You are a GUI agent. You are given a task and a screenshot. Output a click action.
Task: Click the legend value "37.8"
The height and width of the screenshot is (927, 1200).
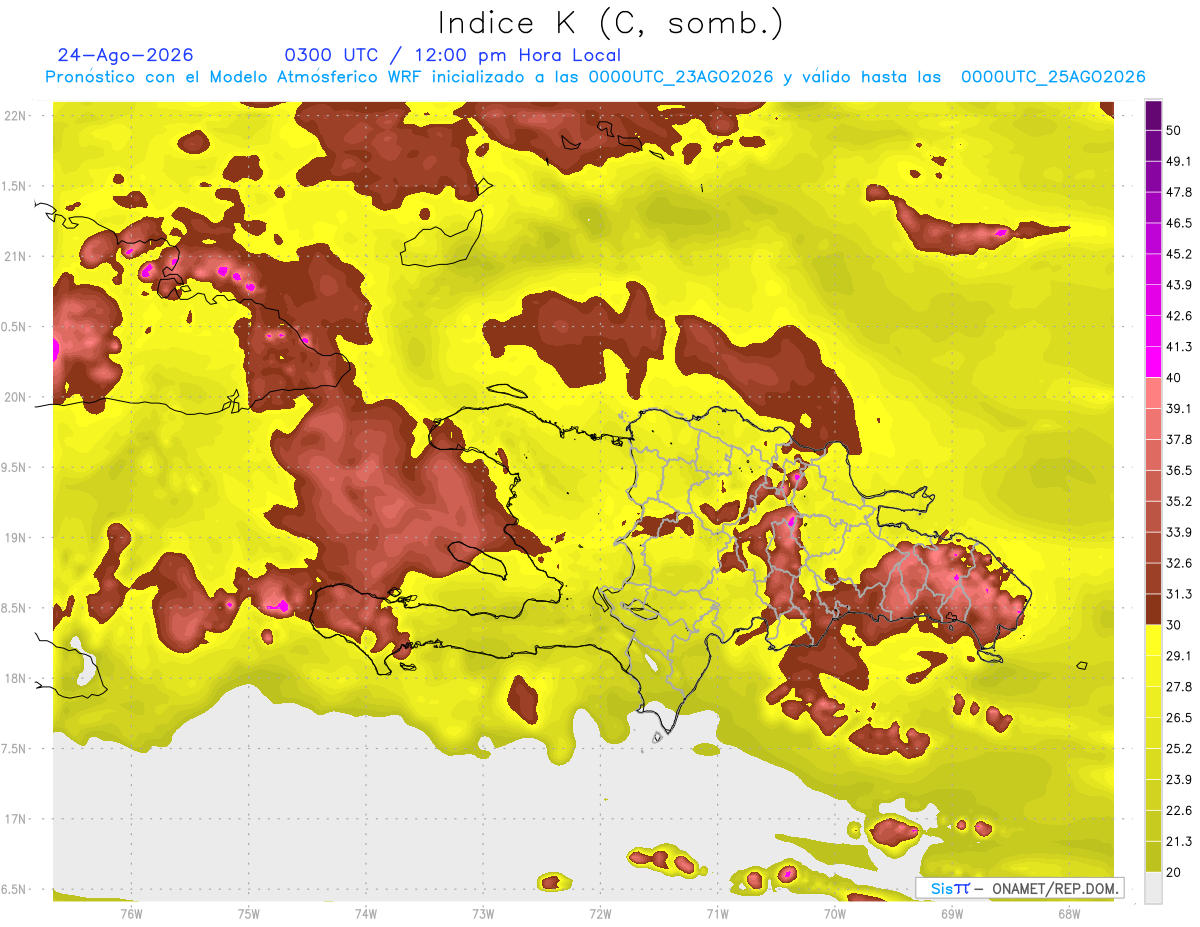click(x=1180, y=439)
